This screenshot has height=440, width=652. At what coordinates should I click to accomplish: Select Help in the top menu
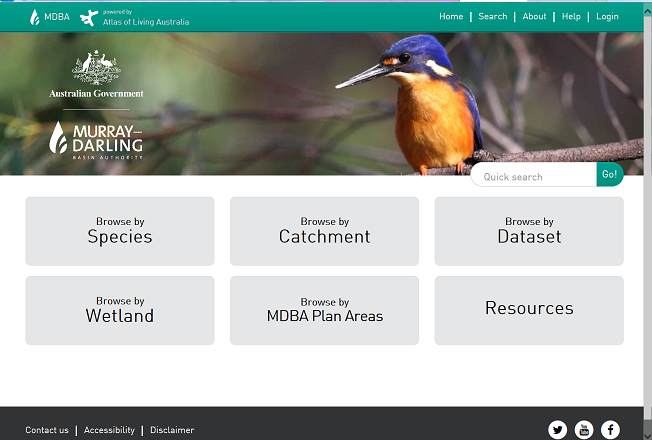coord(571,17)
